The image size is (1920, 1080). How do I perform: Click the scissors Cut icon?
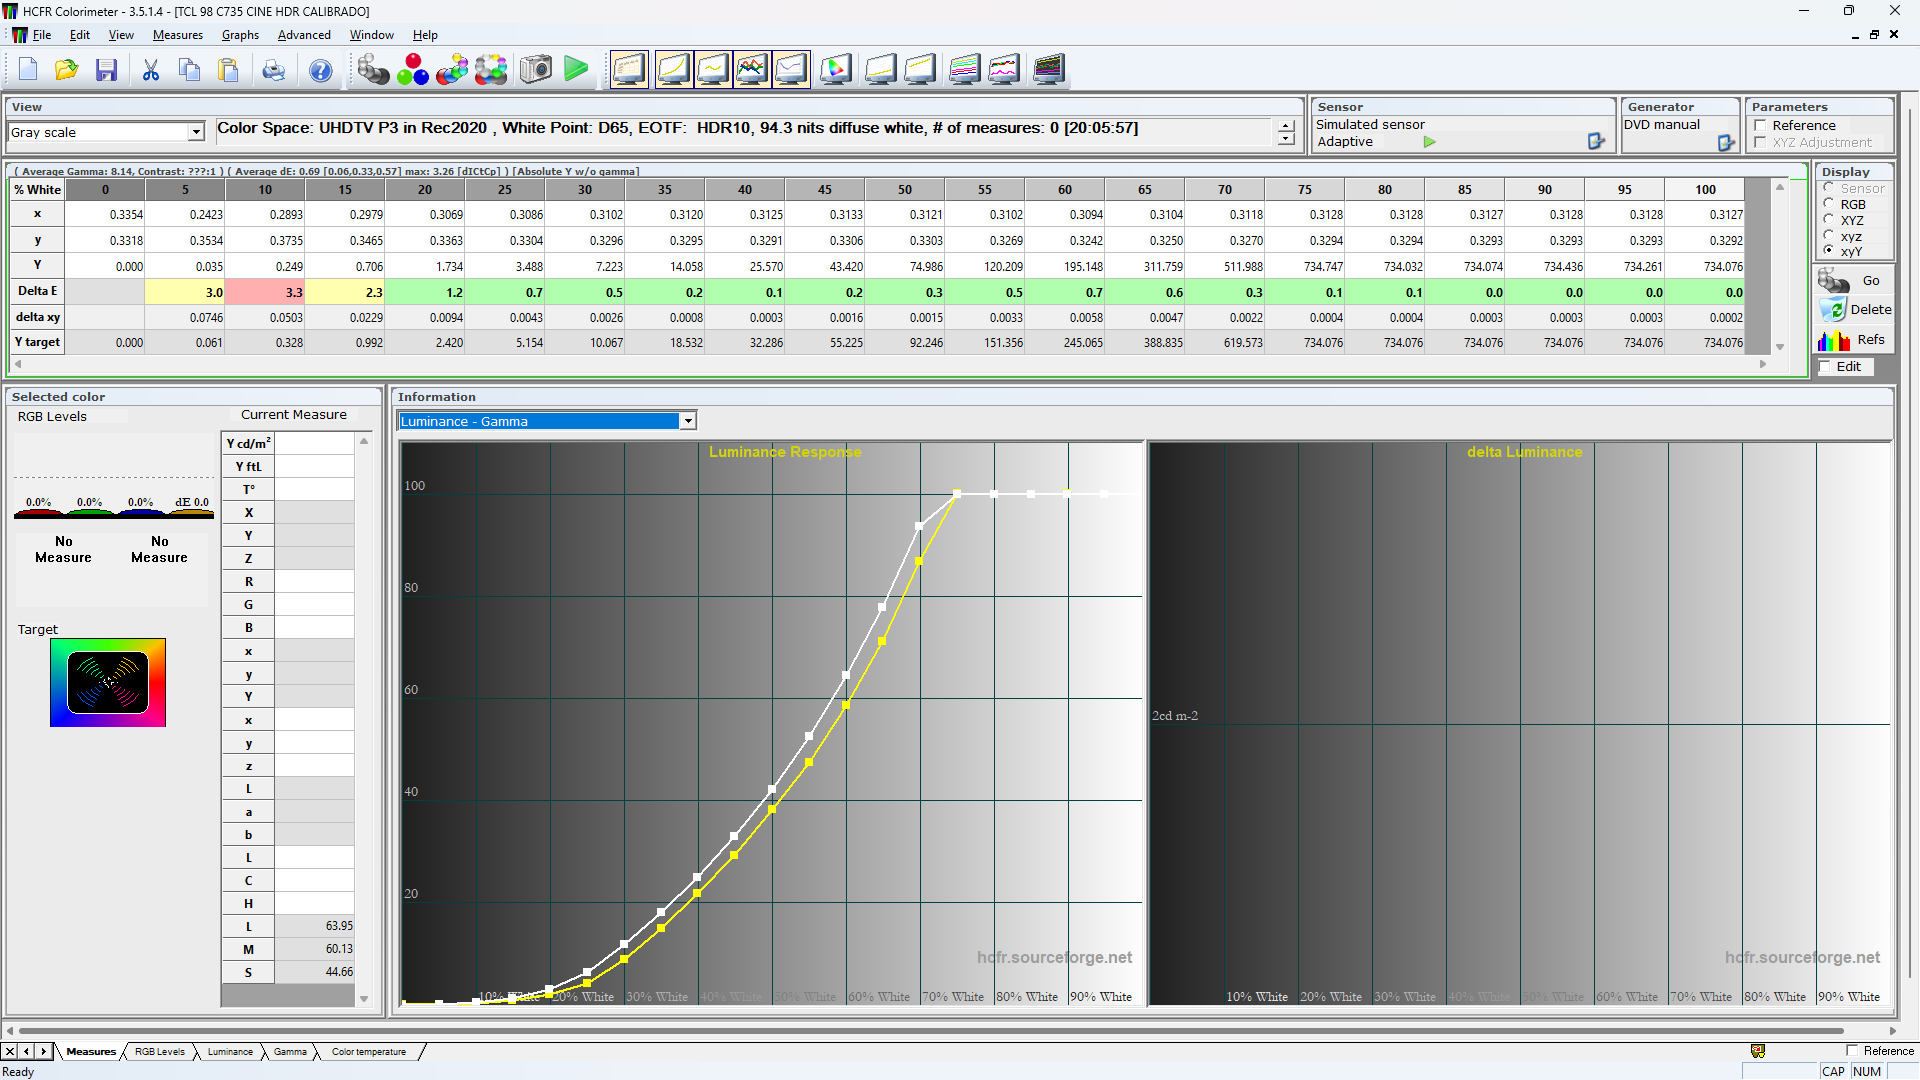point(151,70)
